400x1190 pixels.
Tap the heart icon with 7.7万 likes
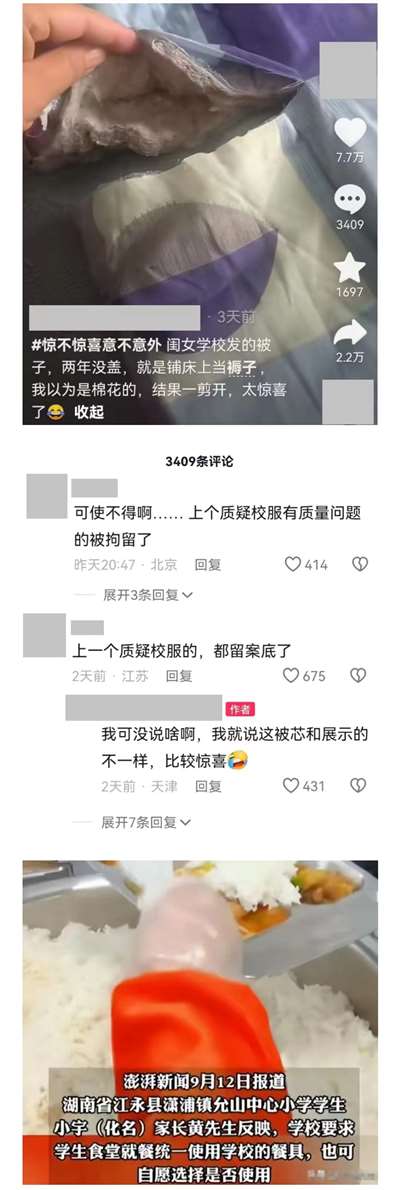coord(350,133)
